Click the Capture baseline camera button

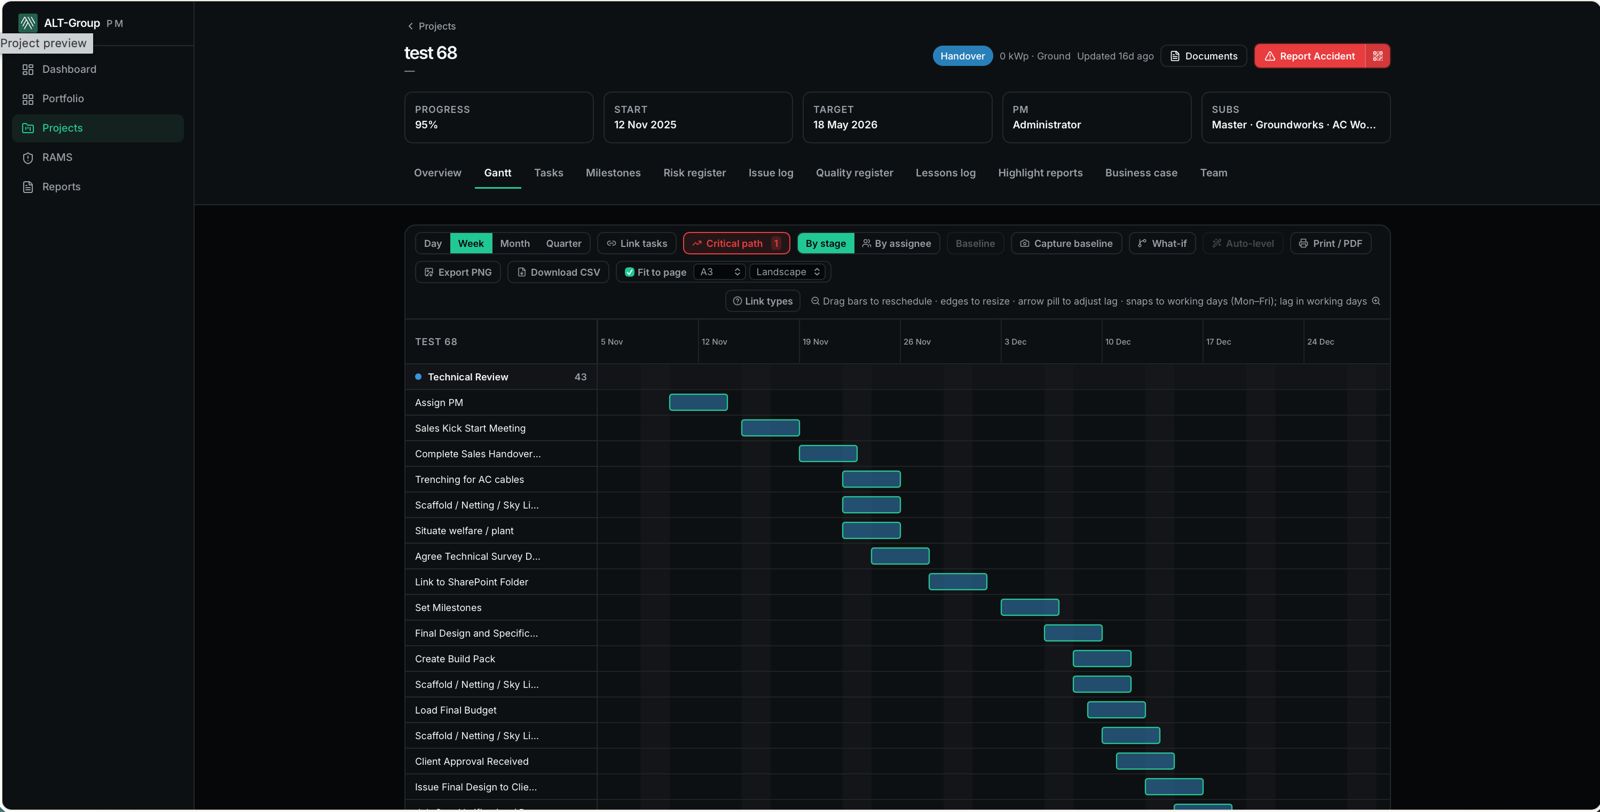pos(1066,243)
